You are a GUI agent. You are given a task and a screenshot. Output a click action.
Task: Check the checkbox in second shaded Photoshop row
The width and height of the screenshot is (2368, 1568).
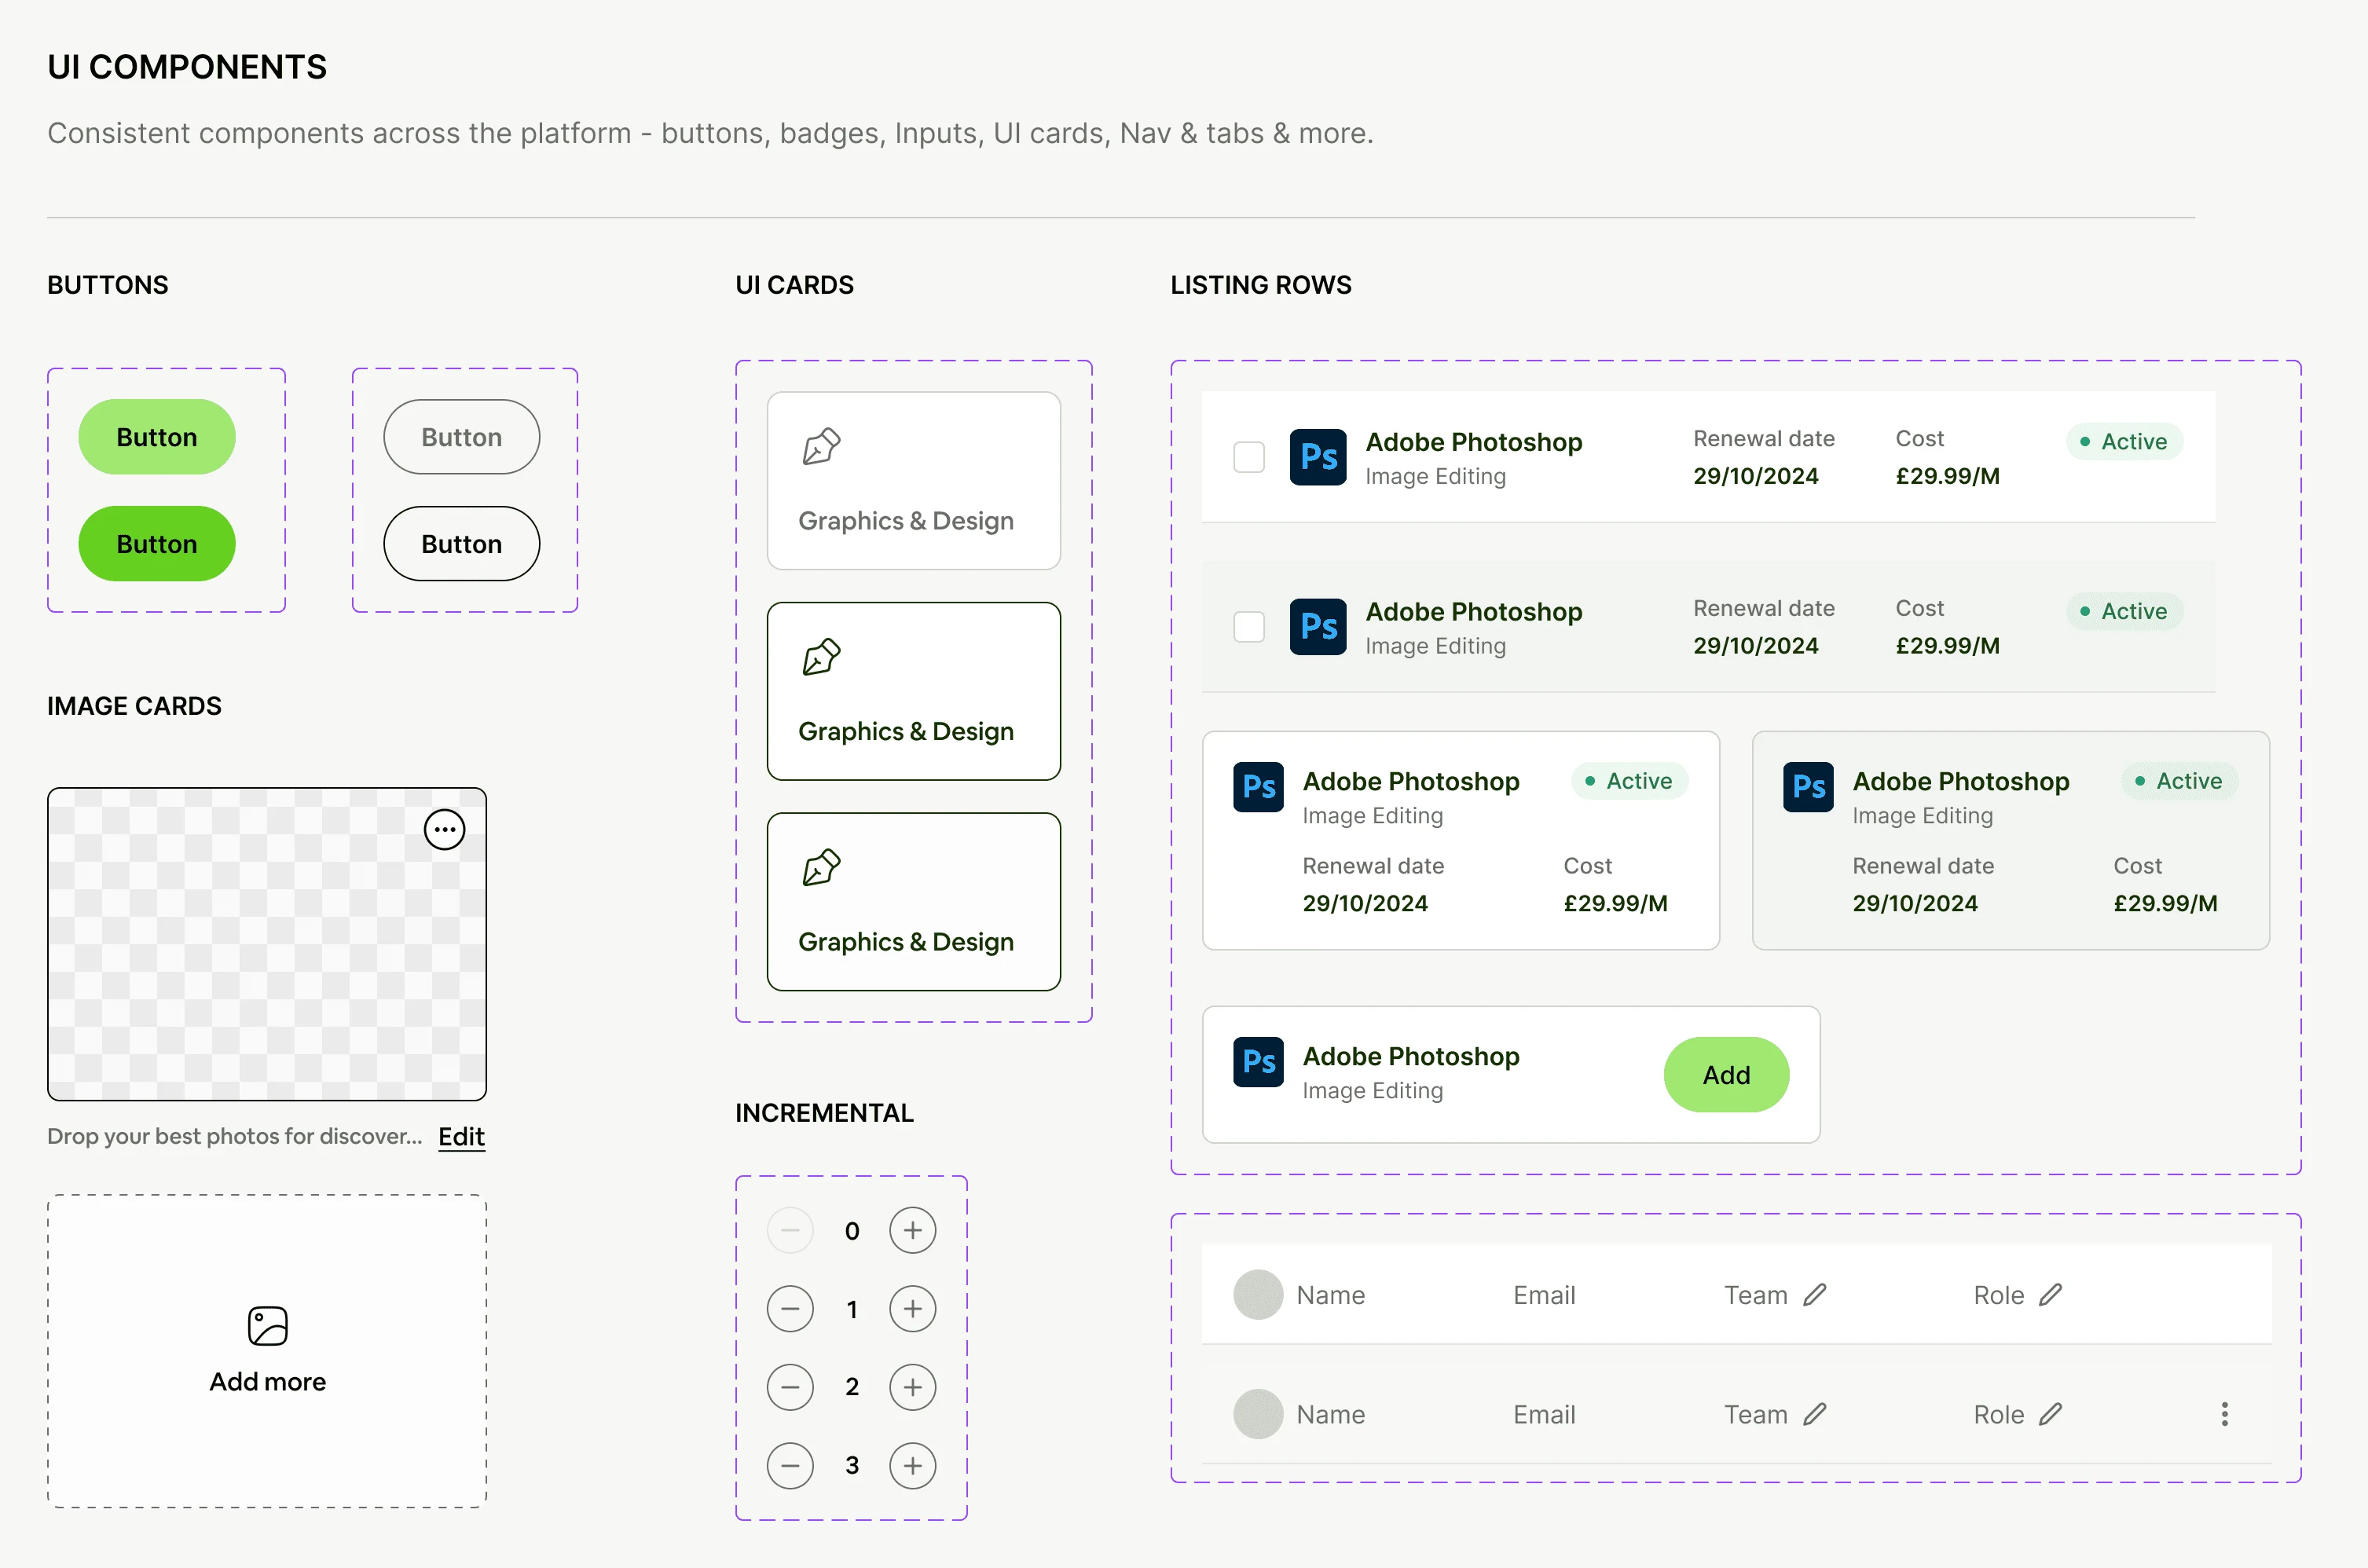click(1249, 627)
